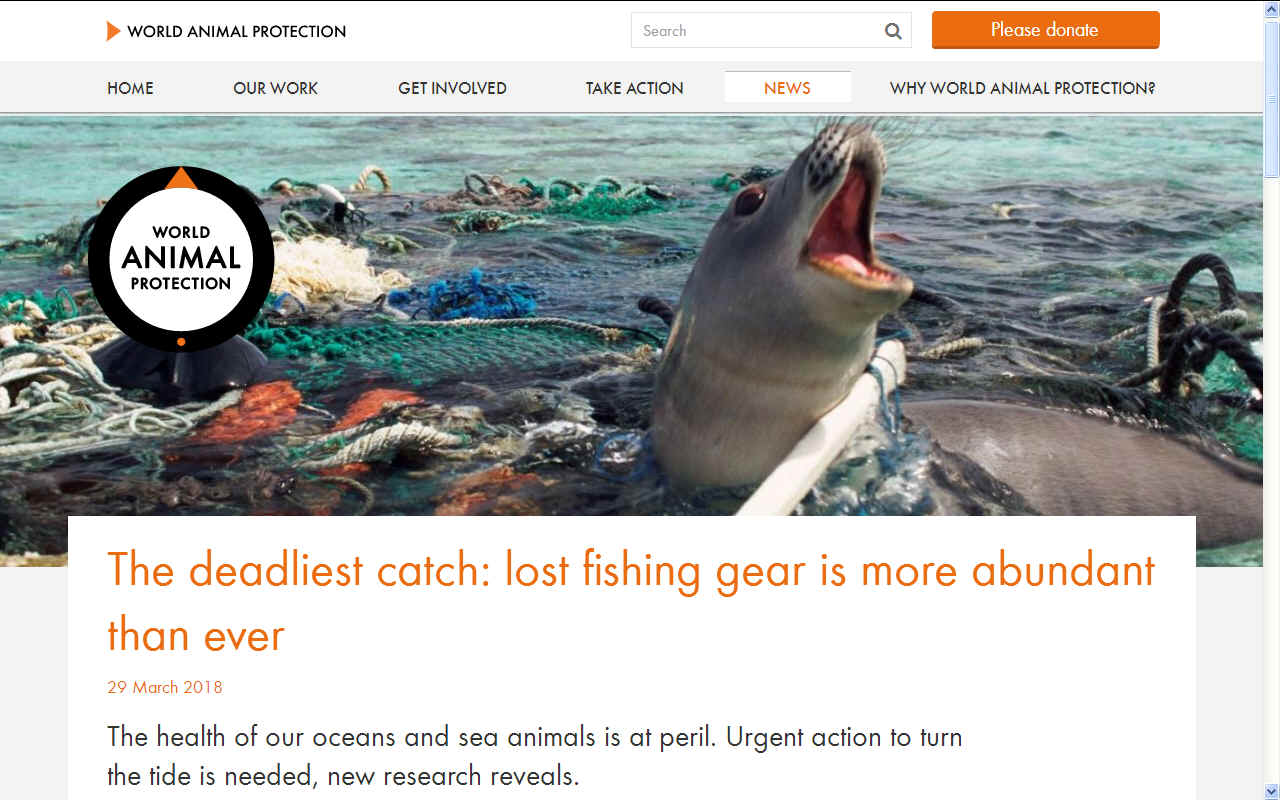
Task: Open the Home menu item
Action: pos(130,88)
